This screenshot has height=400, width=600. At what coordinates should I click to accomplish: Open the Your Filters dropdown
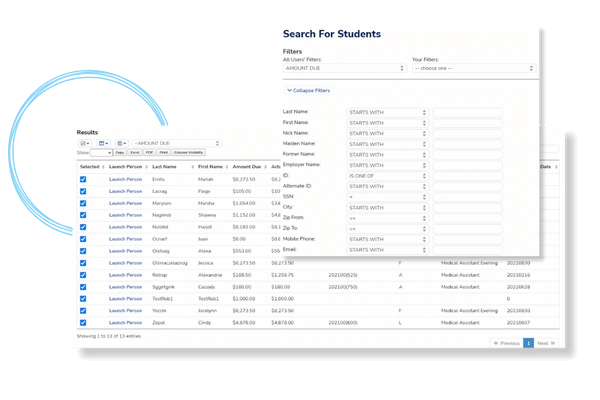tap(474, 68)
